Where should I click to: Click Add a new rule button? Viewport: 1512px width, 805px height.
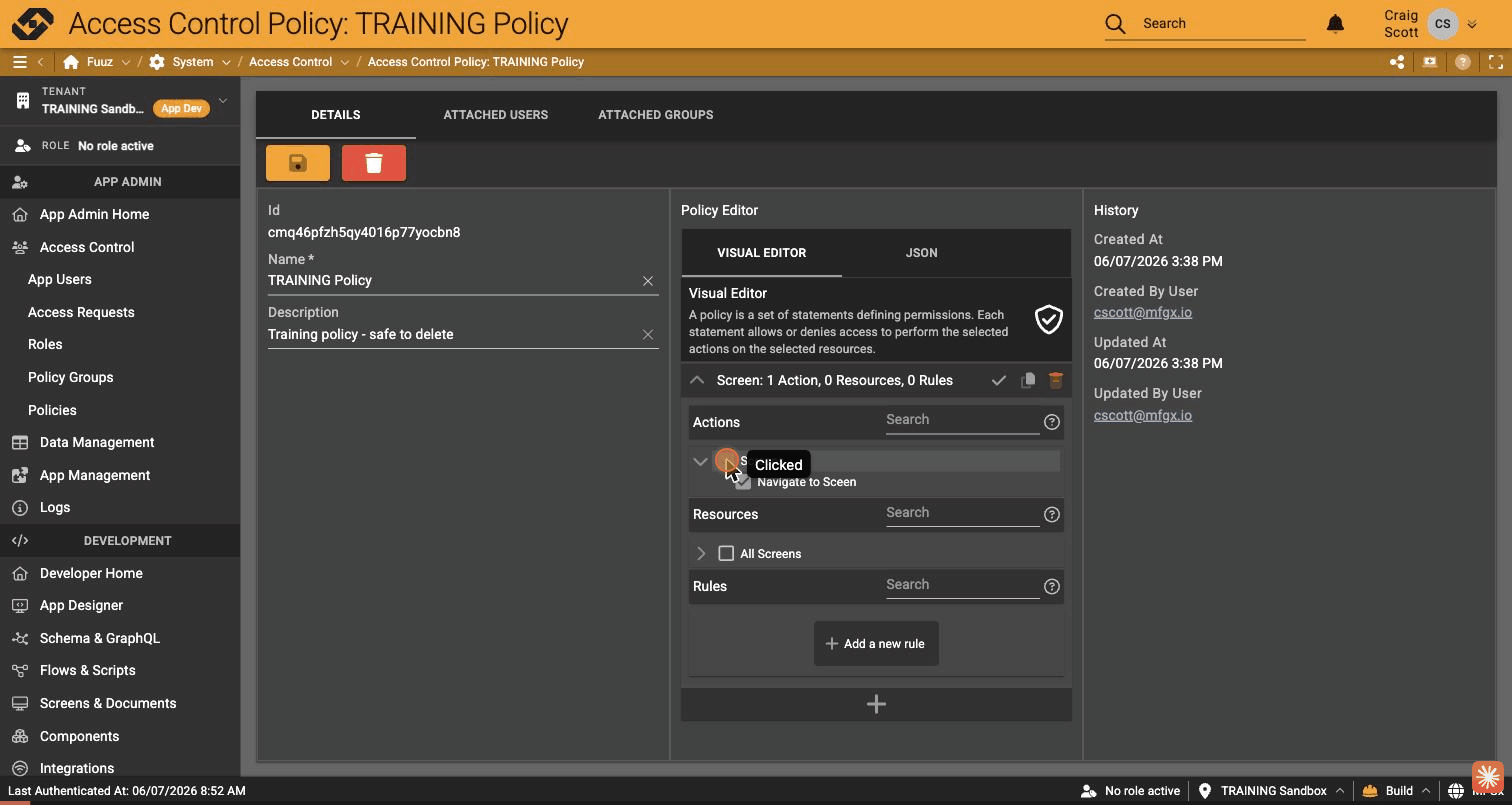(x=876, y=644)
